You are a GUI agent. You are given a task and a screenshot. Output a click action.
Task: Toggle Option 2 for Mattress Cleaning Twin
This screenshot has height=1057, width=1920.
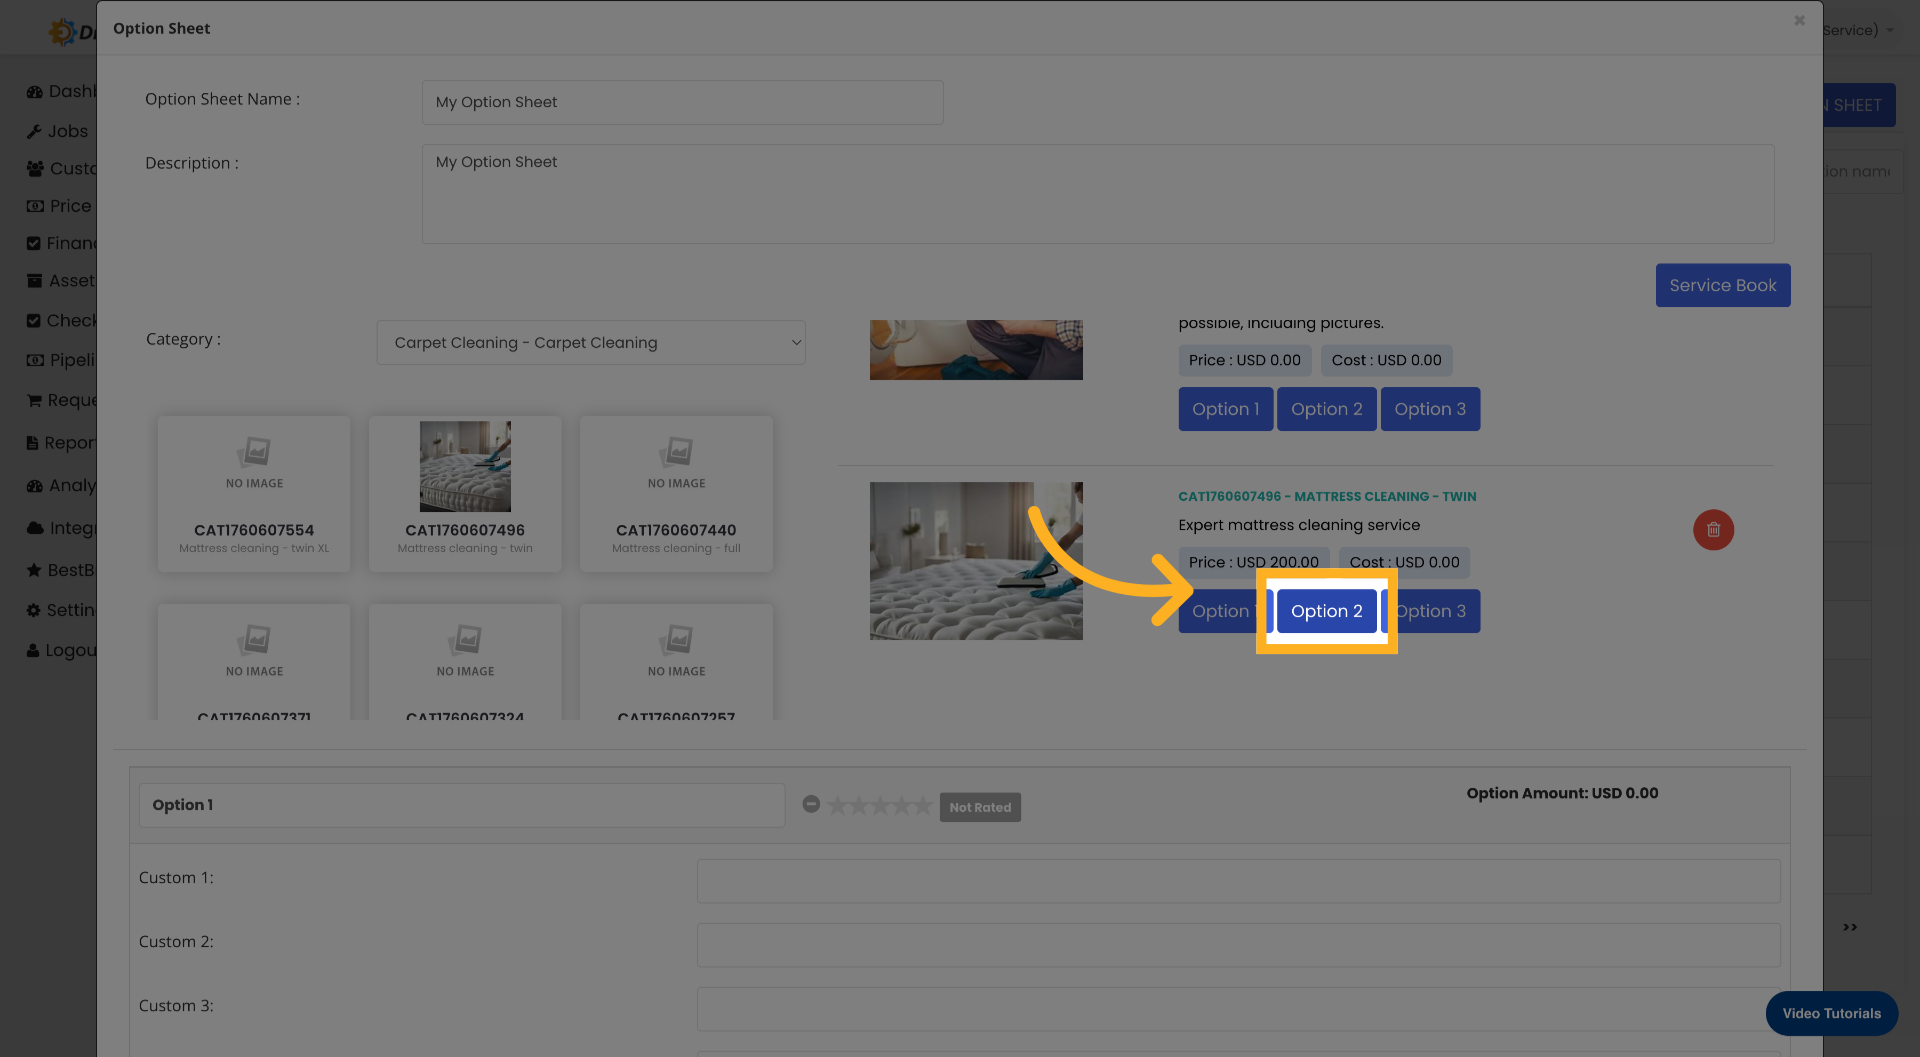click(x=1326, y=611)
